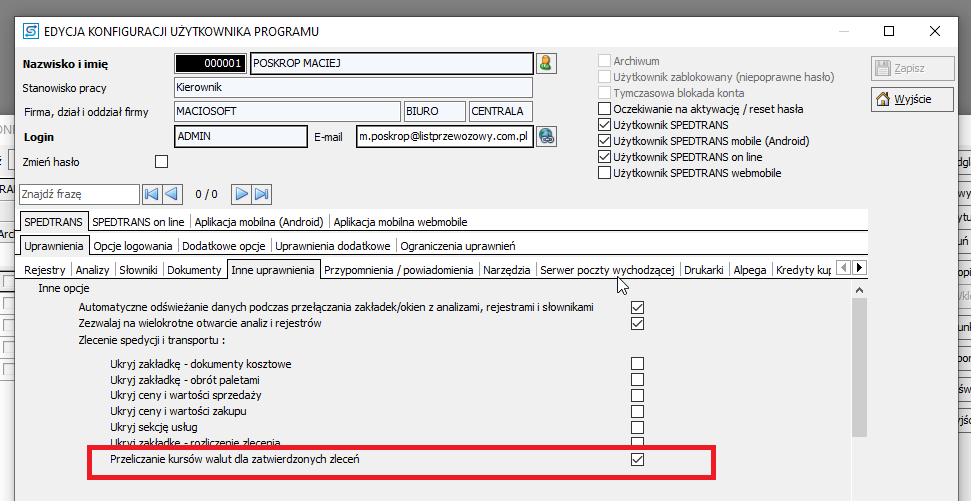Select the Uprawnienia tab

point(54,246)
